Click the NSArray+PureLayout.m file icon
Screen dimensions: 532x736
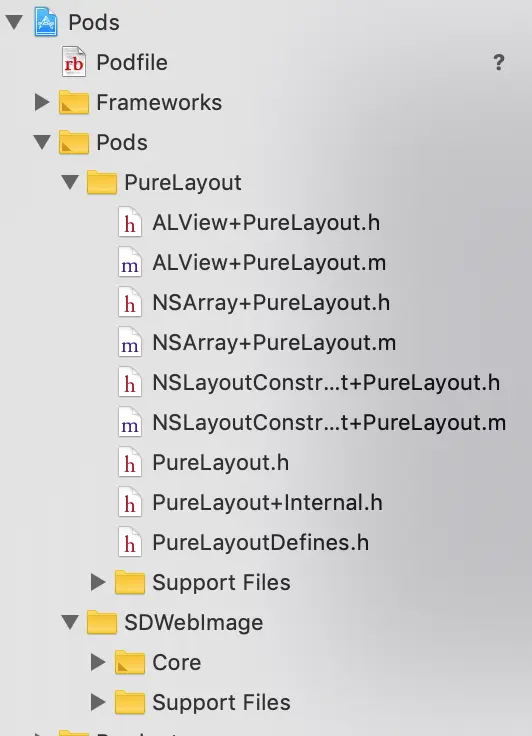pyautogui.click(x=130, y=343)
